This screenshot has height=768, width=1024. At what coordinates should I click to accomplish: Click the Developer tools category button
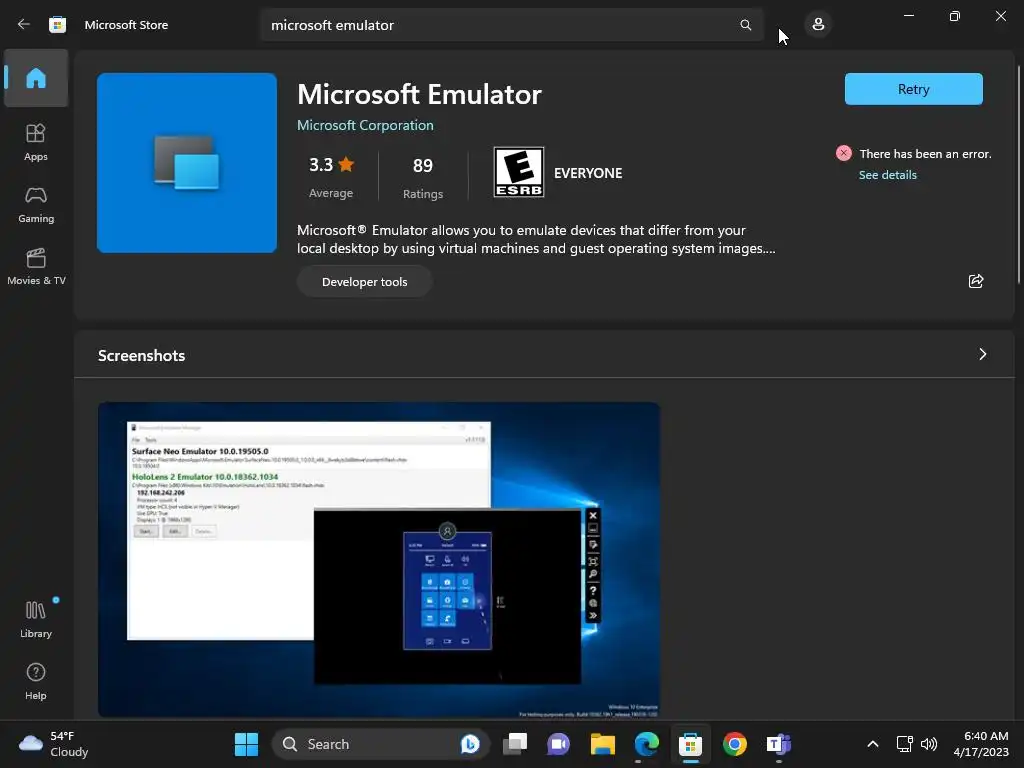pos(364,281)
